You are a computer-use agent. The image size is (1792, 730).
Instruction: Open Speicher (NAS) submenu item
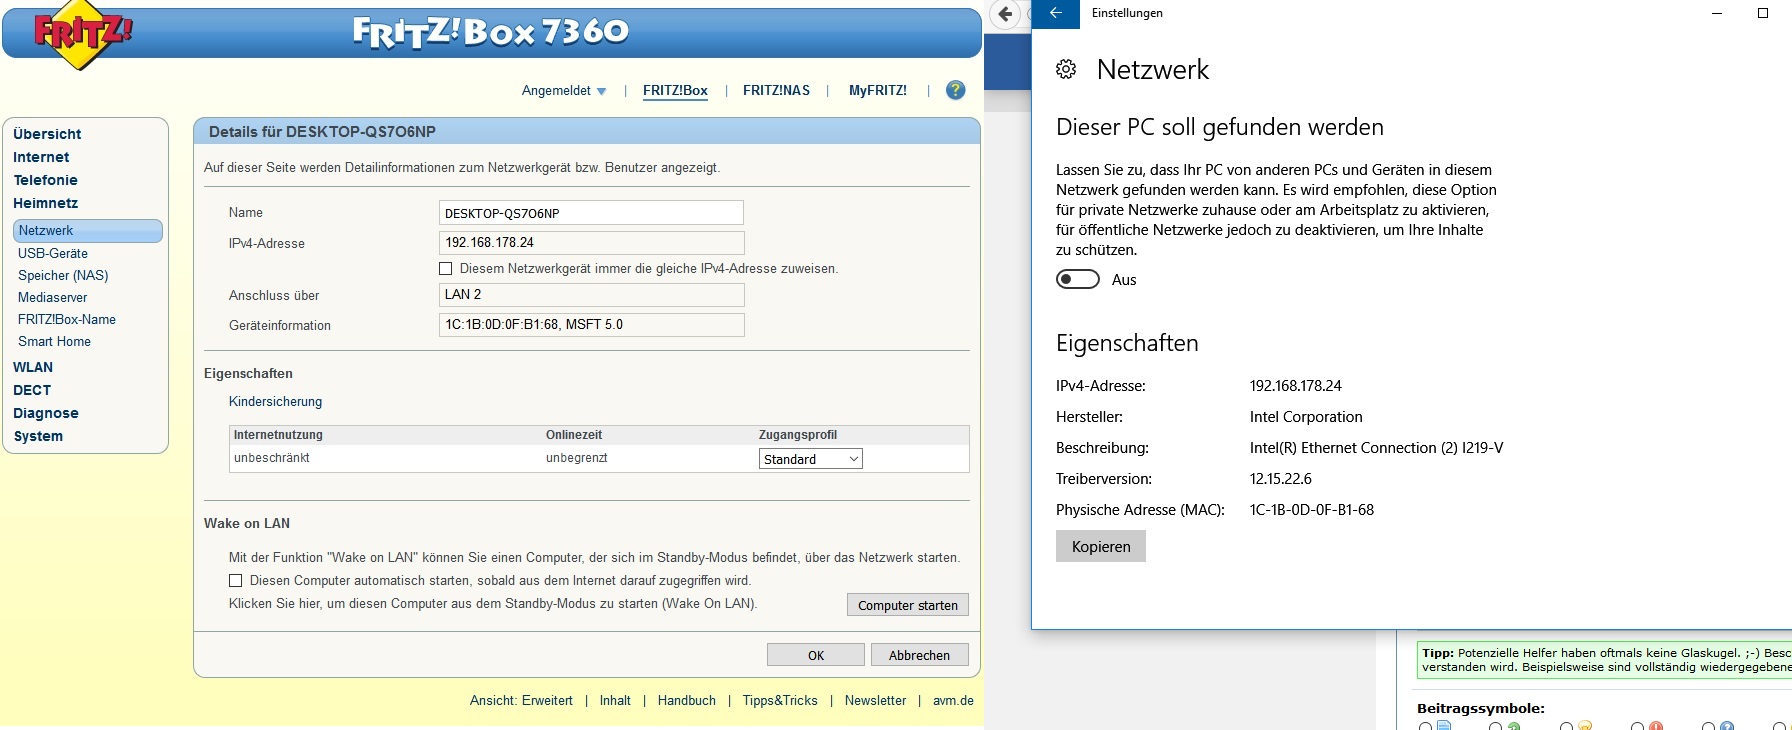(63, 276)
